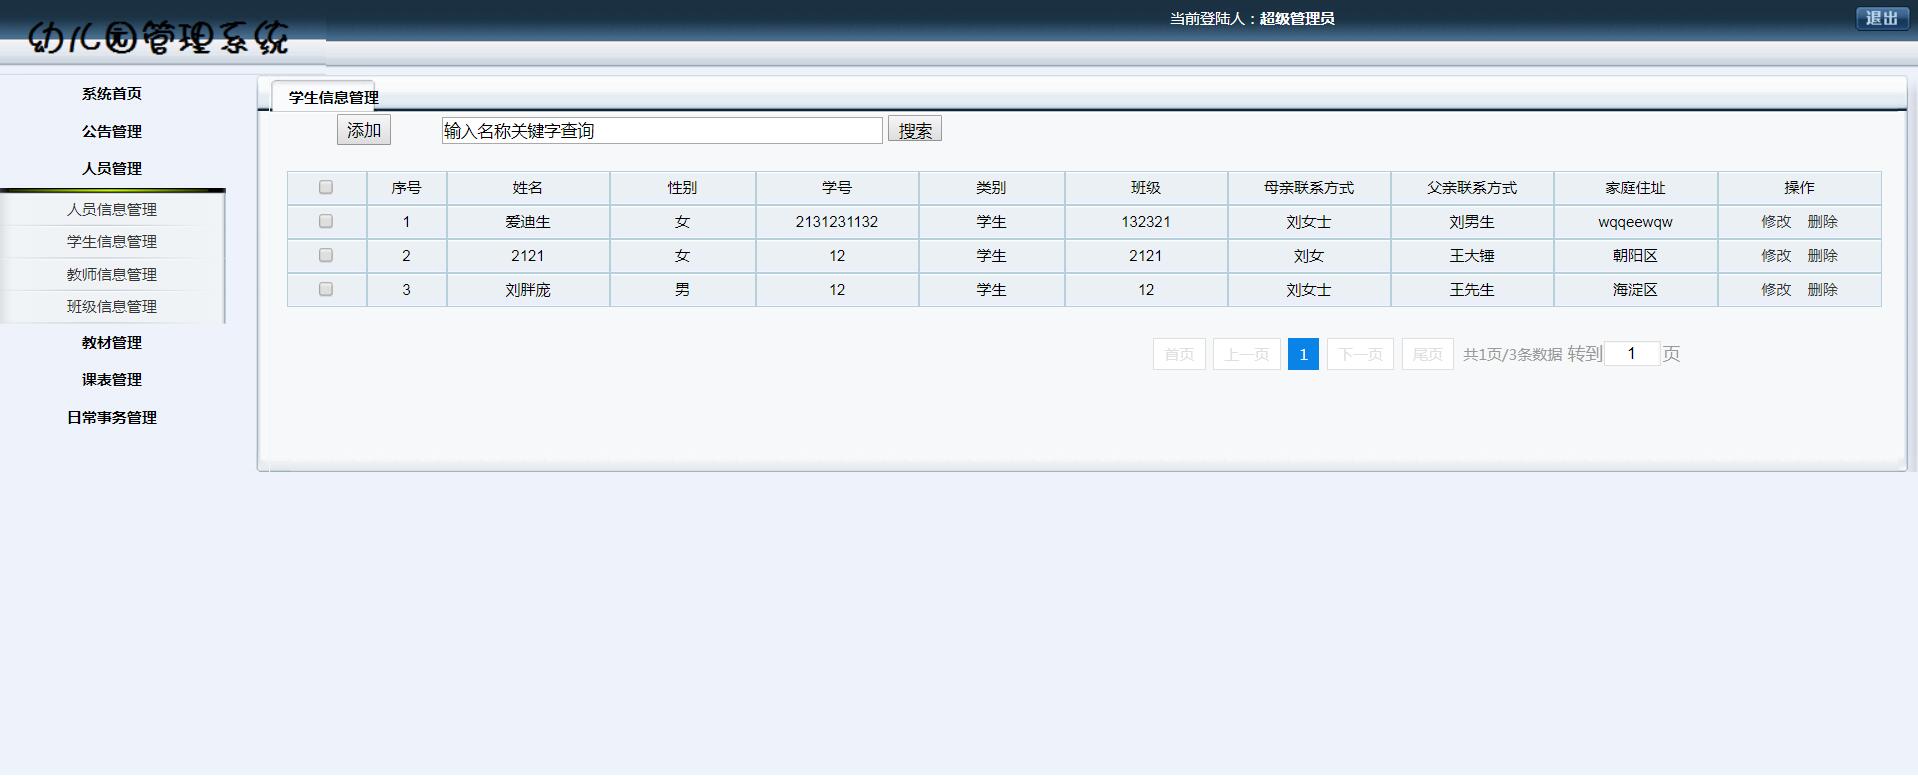Click 删除 for student 刘胖庞
The width and height of the screenshot is (1918, 776).
(1822, 290)
